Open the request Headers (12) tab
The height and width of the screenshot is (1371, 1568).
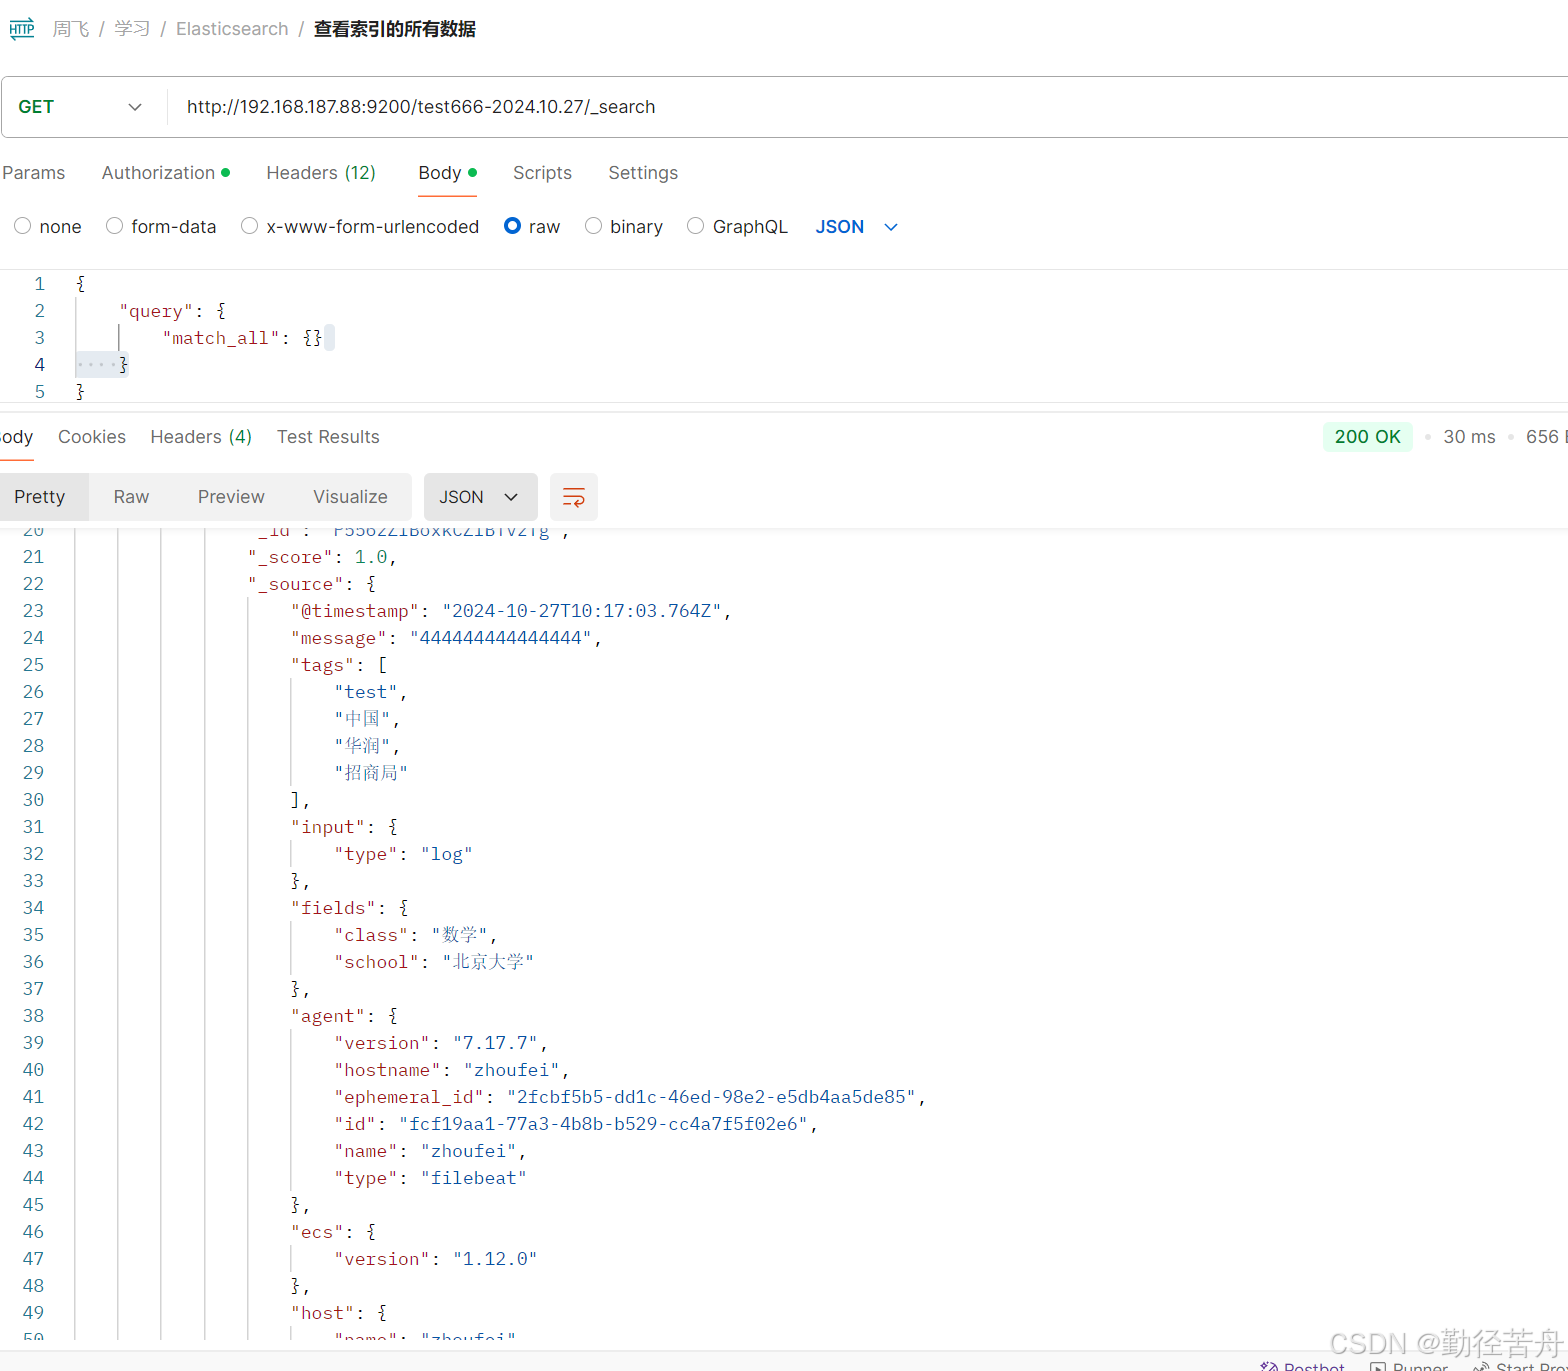(x=321, y=173)
